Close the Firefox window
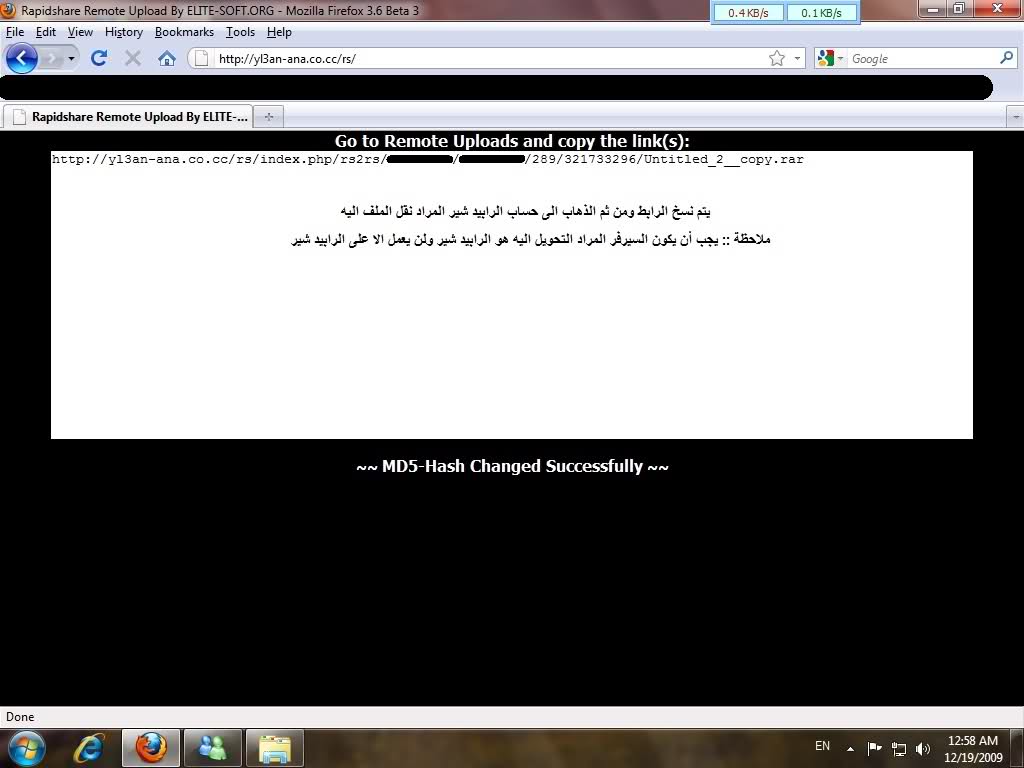The width and height of the screenshot is (1024, 768). 997,9
